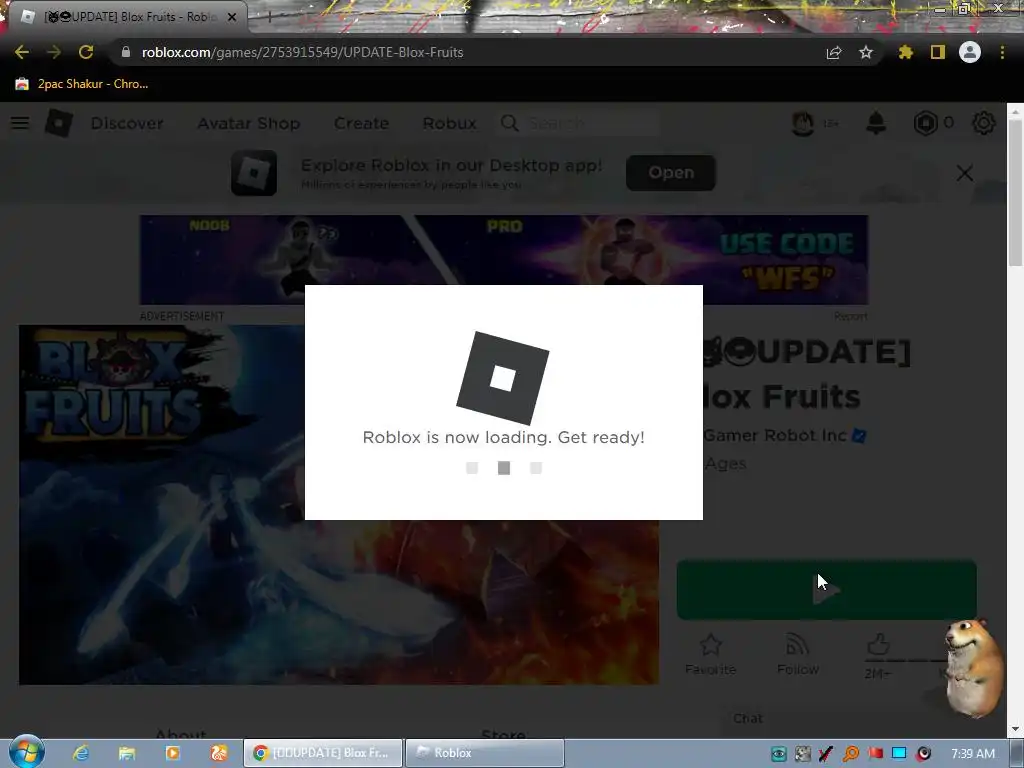This screenshot has height=768, width=1024.
Task: Like the game thumbs-up icon
Action: (x=878, y=645)
